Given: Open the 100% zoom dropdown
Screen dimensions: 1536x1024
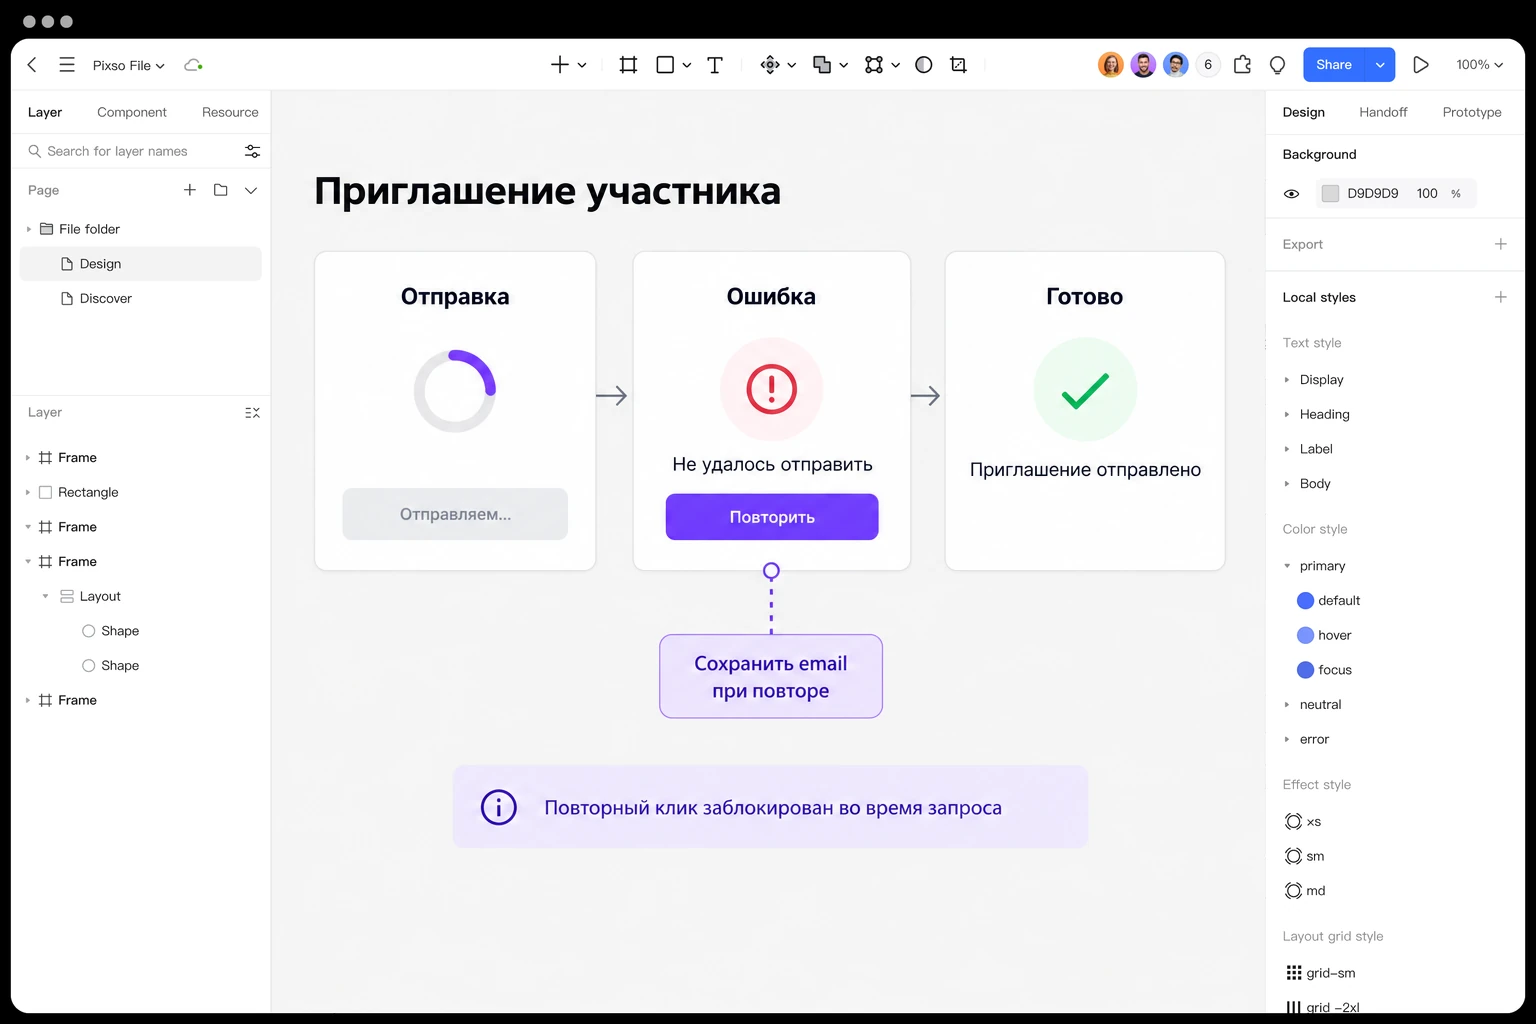Looking at the screenshot, I should click(1480, 65).
